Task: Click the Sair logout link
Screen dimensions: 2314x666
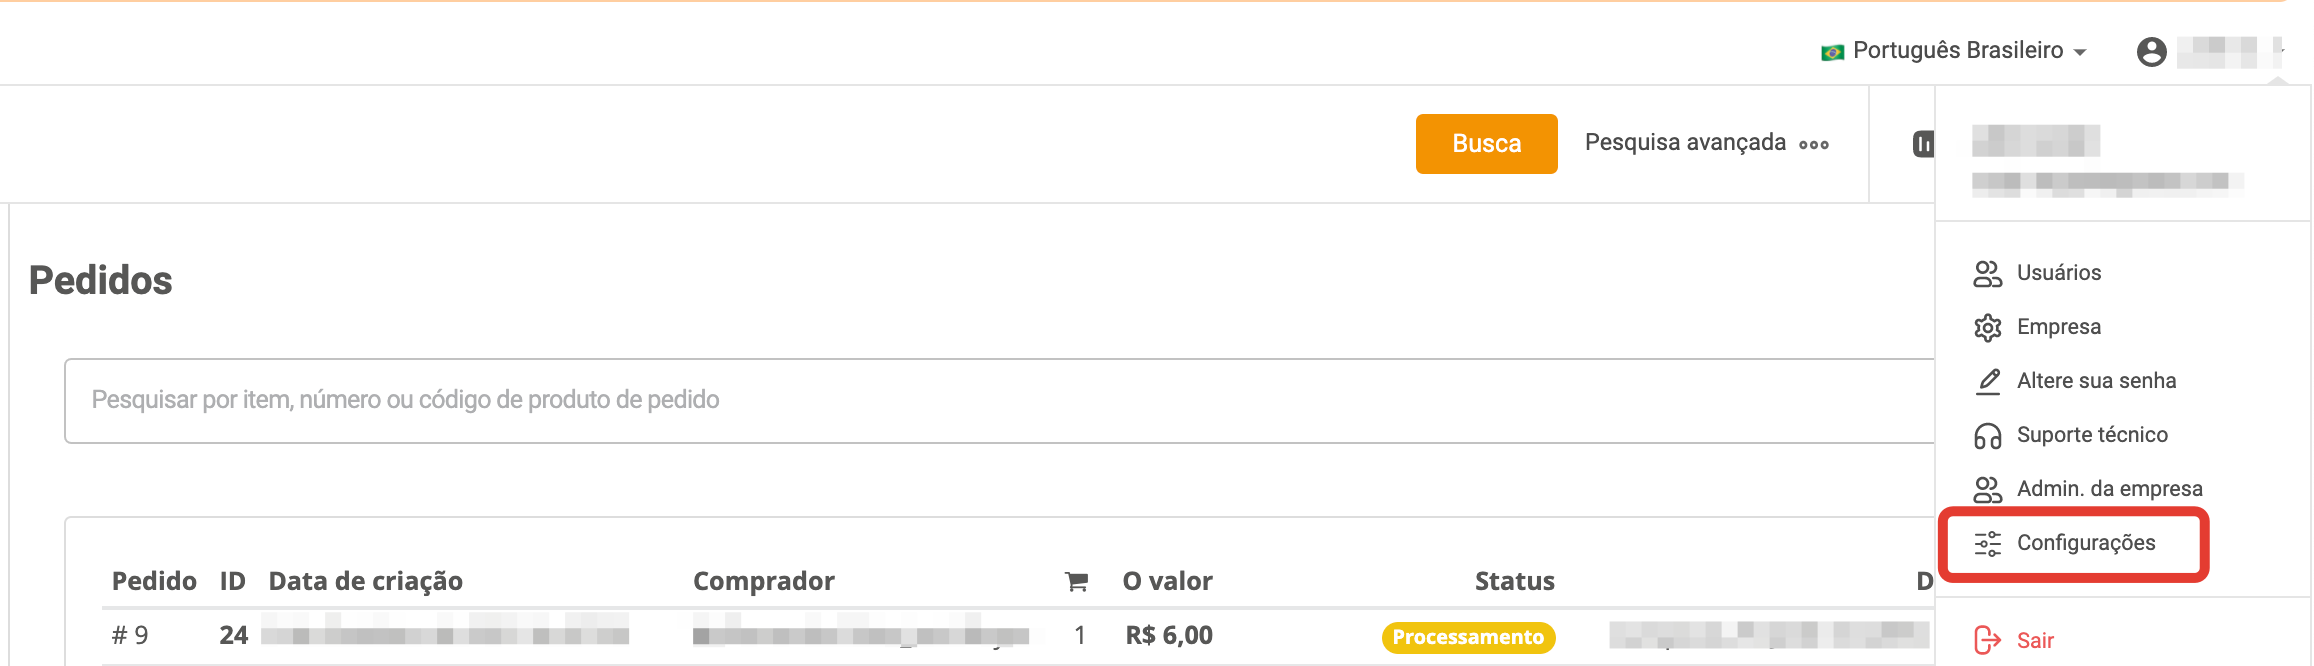Action: 2035,641
